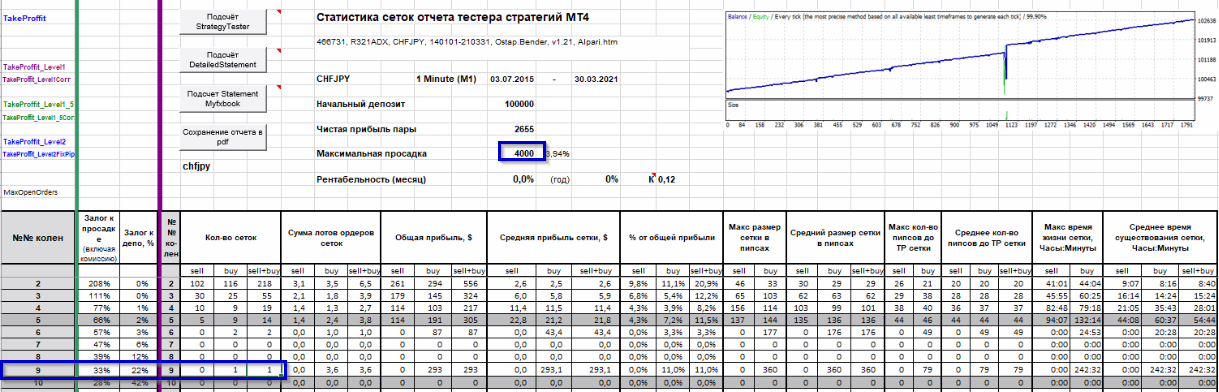Viewport: 1219px width, 392px height.
Task: Select the end date 30.03.2021
Action: tap(597, 78)
